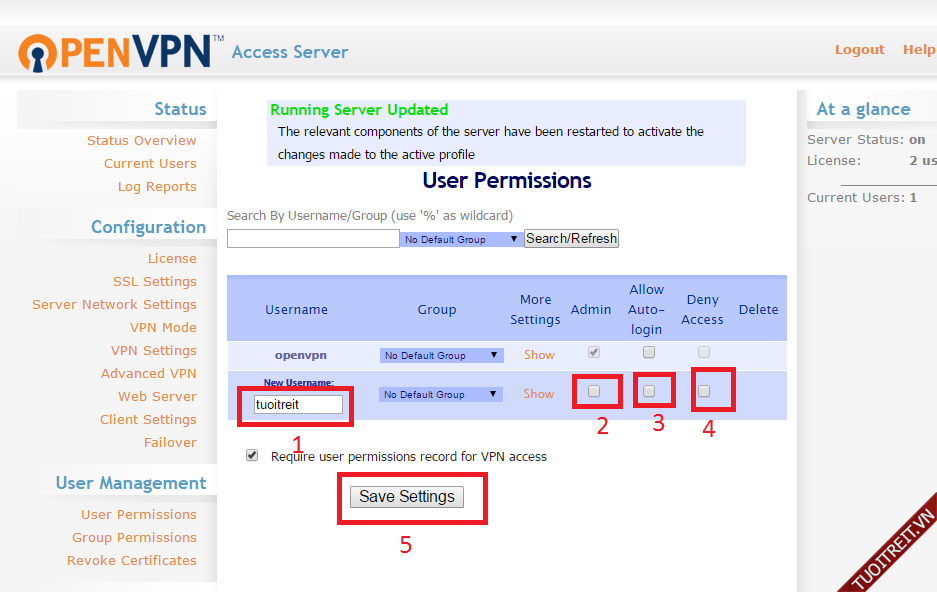Open the Help link in header

coord(918,50)
